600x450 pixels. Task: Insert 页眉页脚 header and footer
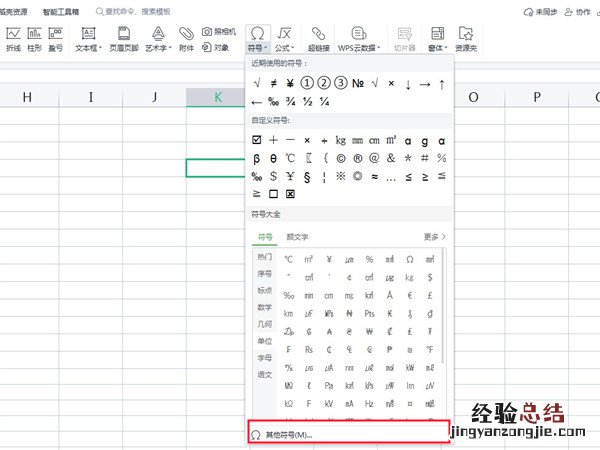[123, 38]
